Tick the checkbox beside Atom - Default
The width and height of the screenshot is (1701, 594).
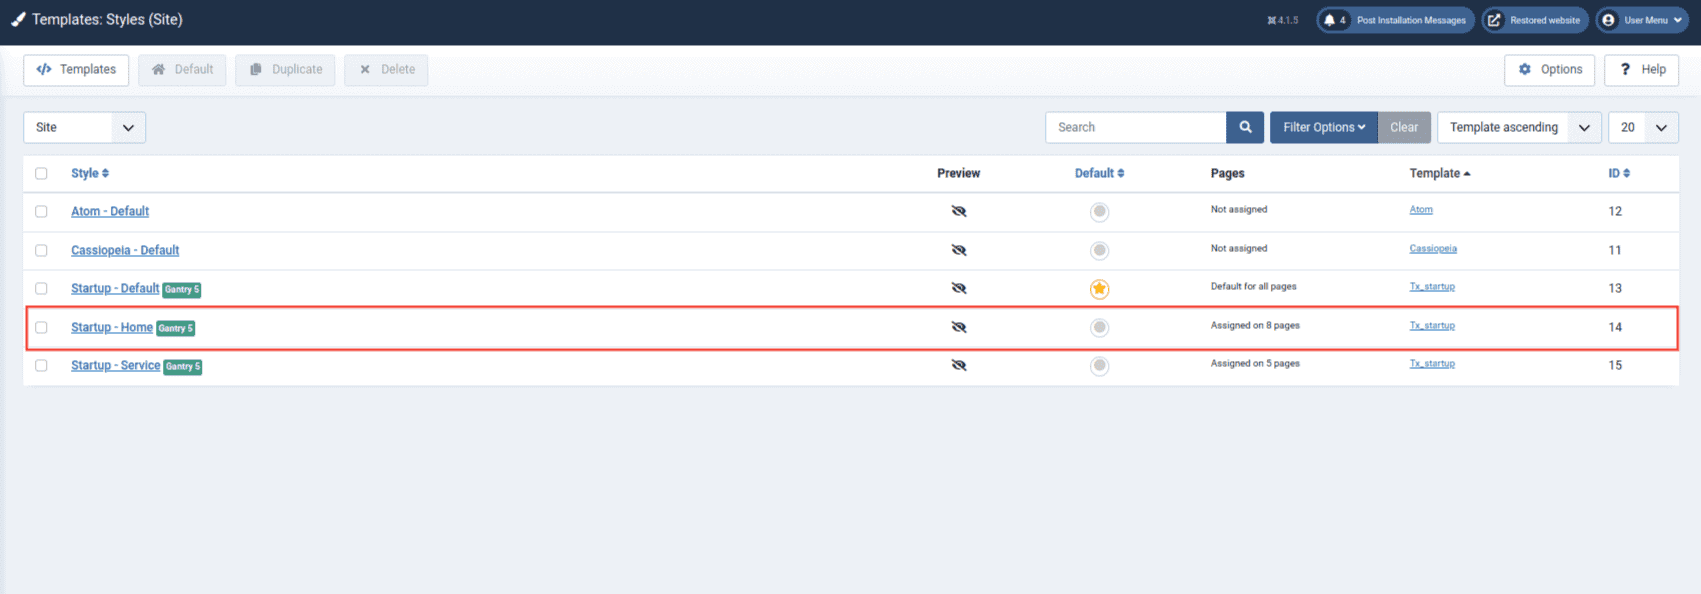41,211
